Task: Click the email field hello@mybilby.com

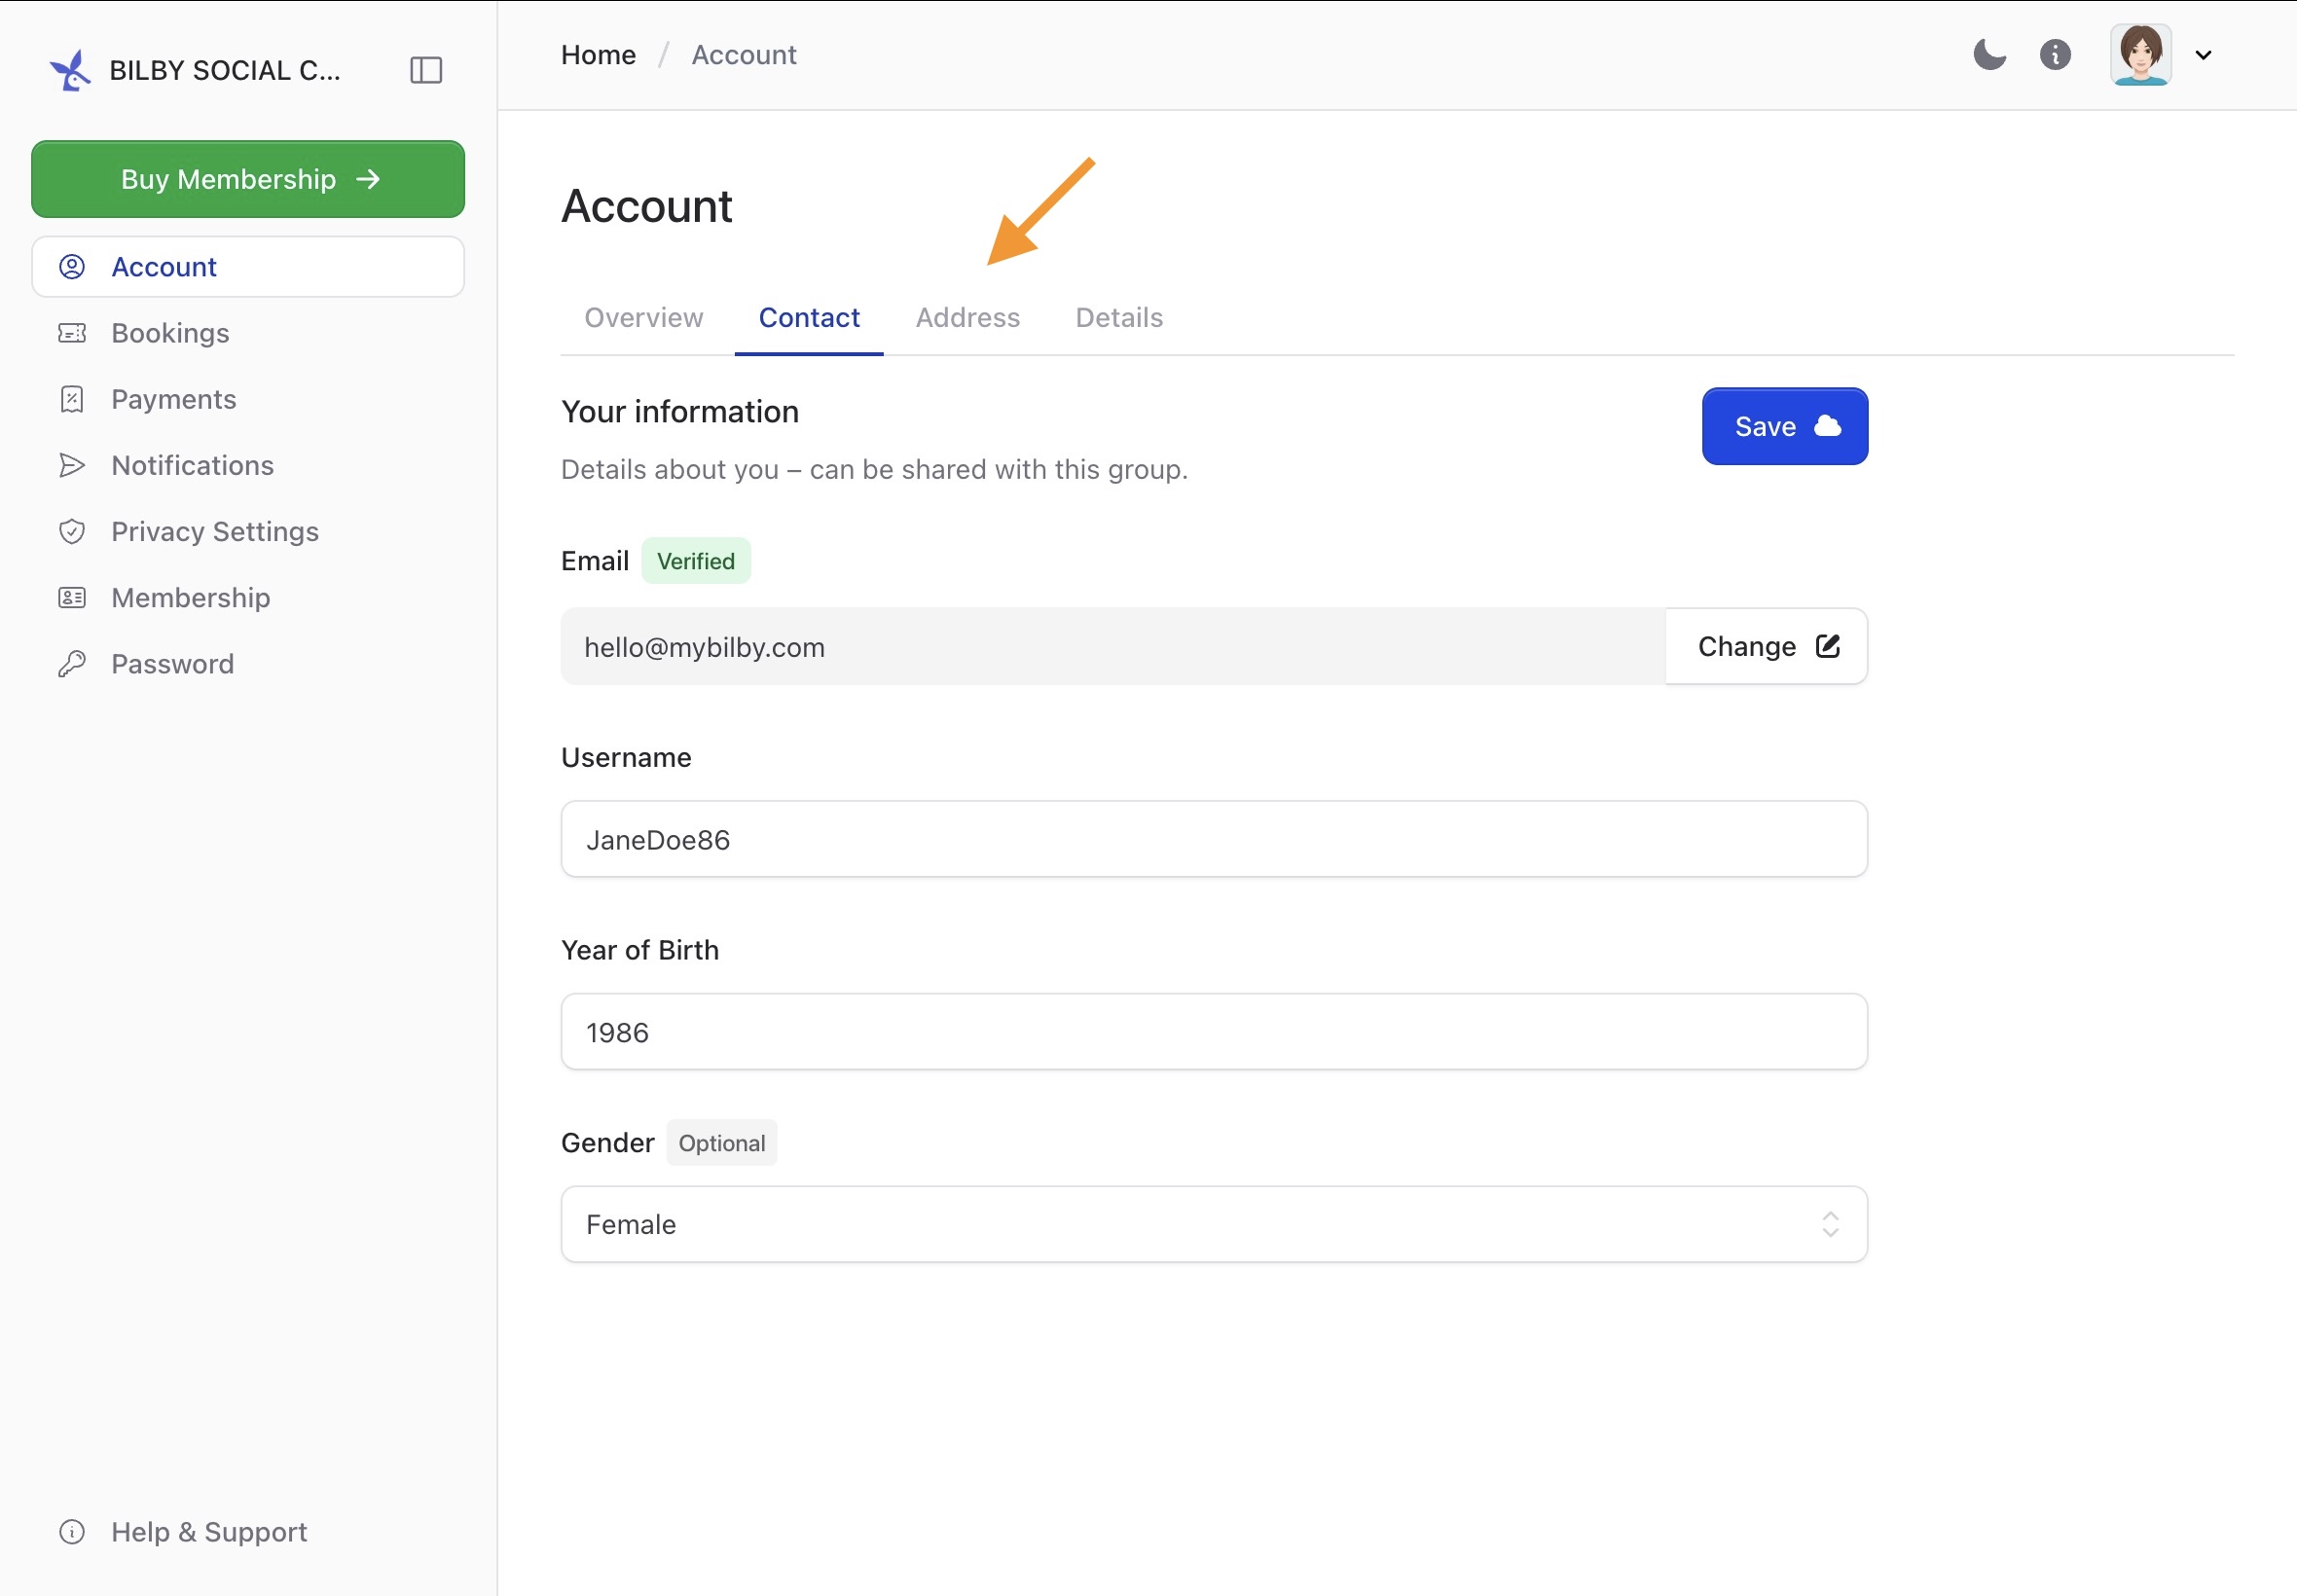Action: pyautogui.click(x=1113, y=647)
